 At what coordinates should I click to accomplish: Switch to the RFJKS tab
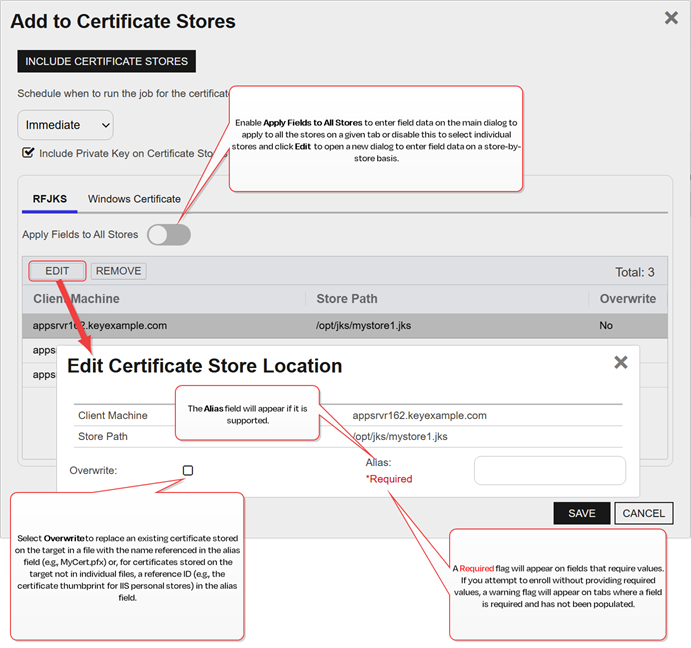coord(49,199)
